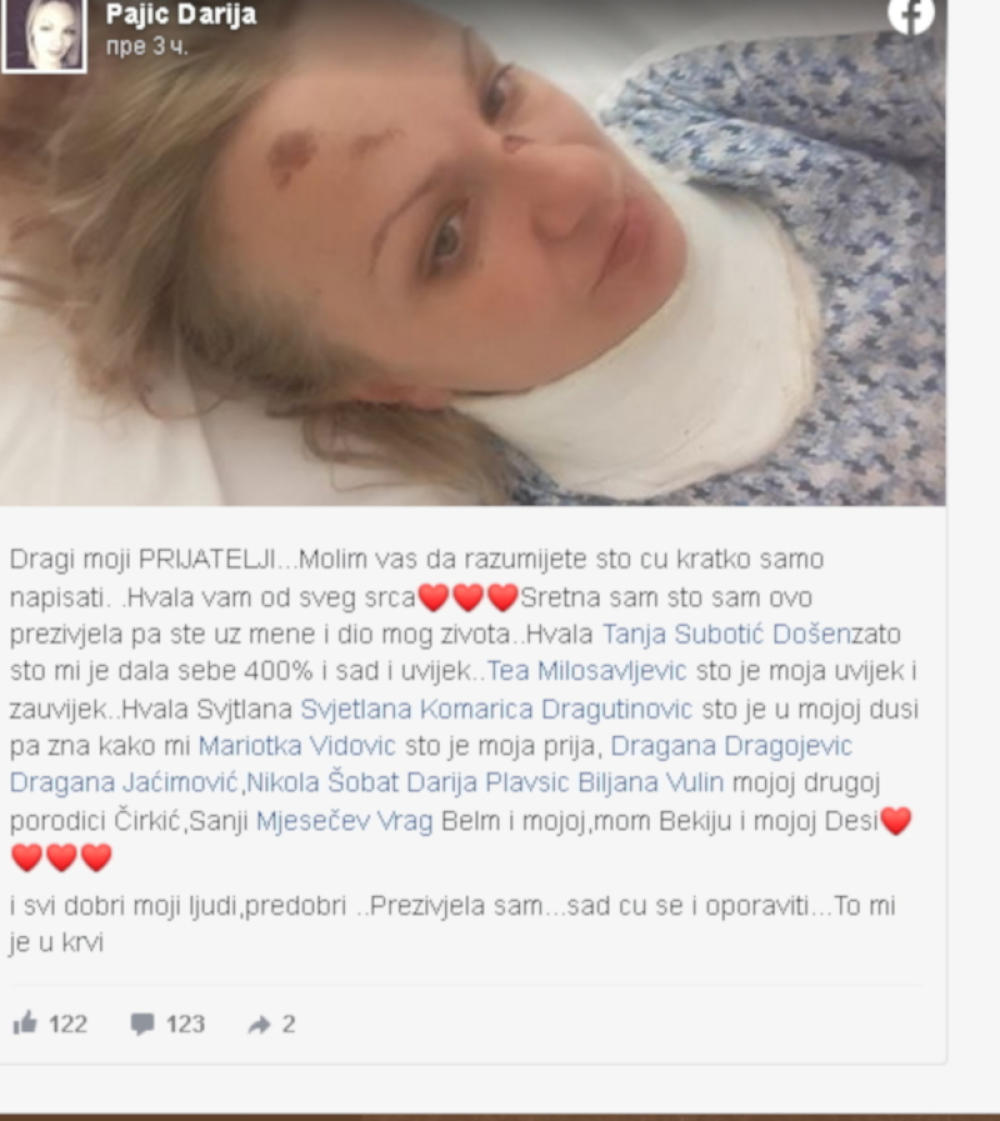Viewport: 1000px width, 1121px height.
Task: View the 122 likes count
Action: pyautogui.click(x=68, y=1024)
